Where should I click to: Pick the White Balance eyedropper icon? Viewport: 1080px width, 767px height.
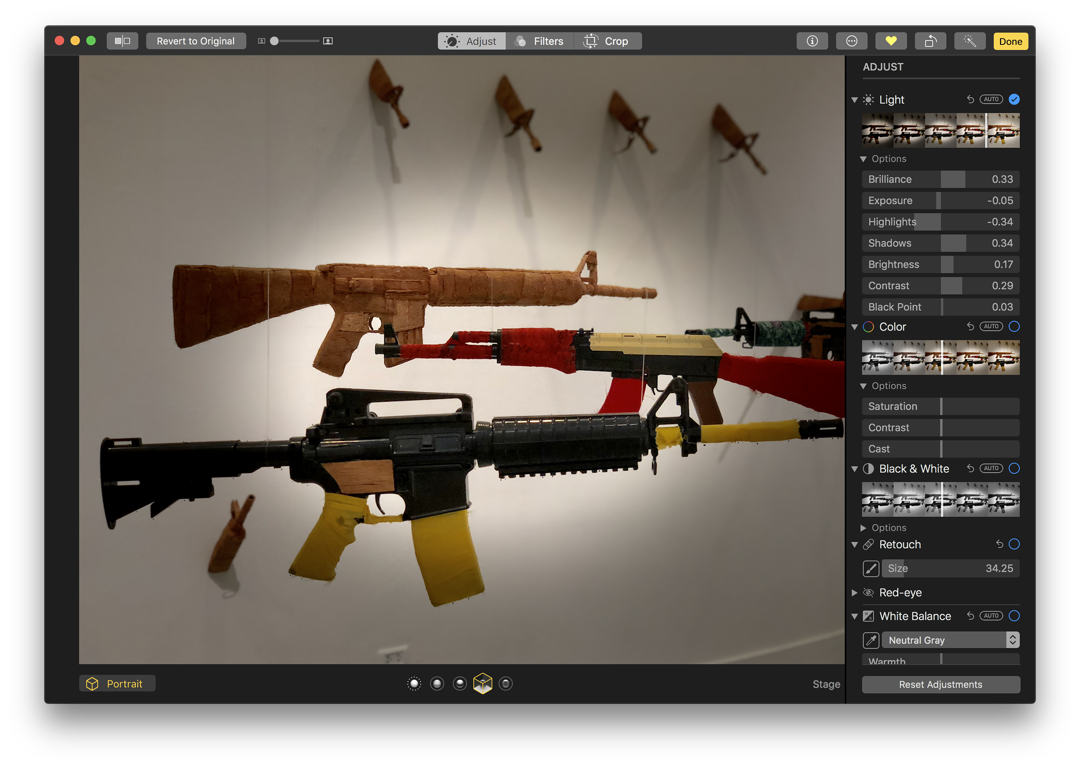pyautogui.click(x=871, y=640)
